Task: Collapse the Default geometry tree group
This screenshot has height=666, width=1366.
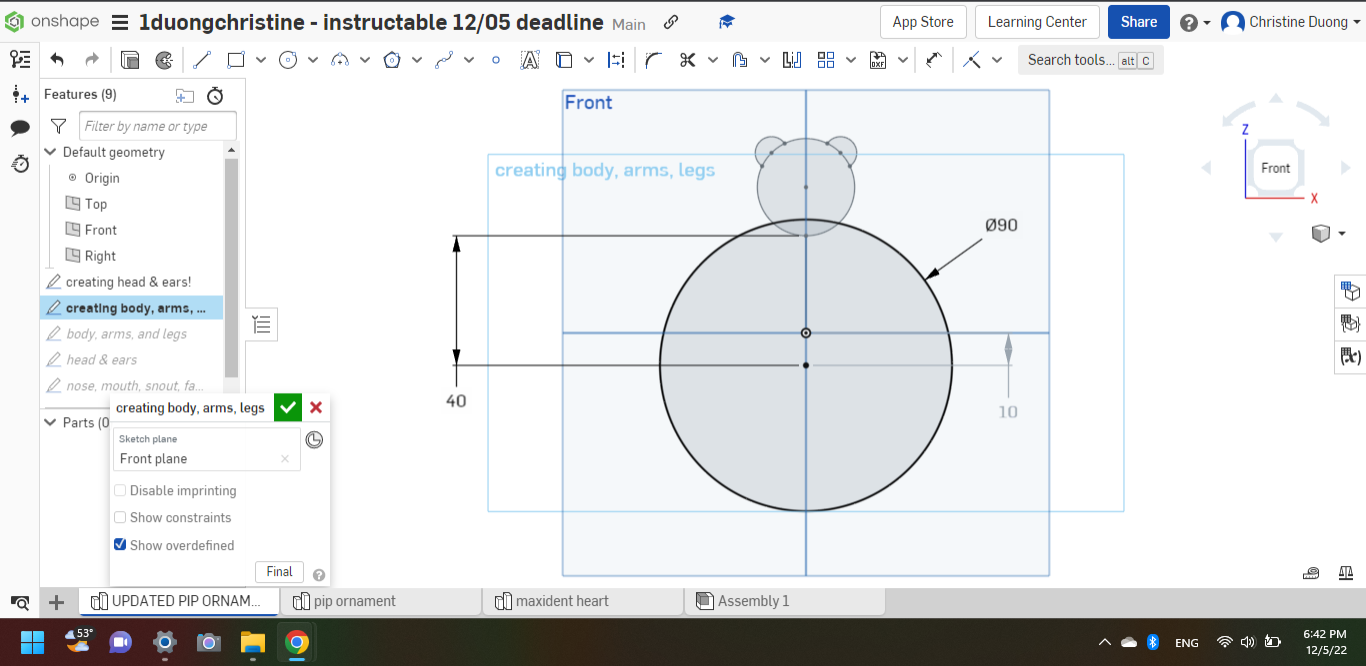Action: pos(50,152)
